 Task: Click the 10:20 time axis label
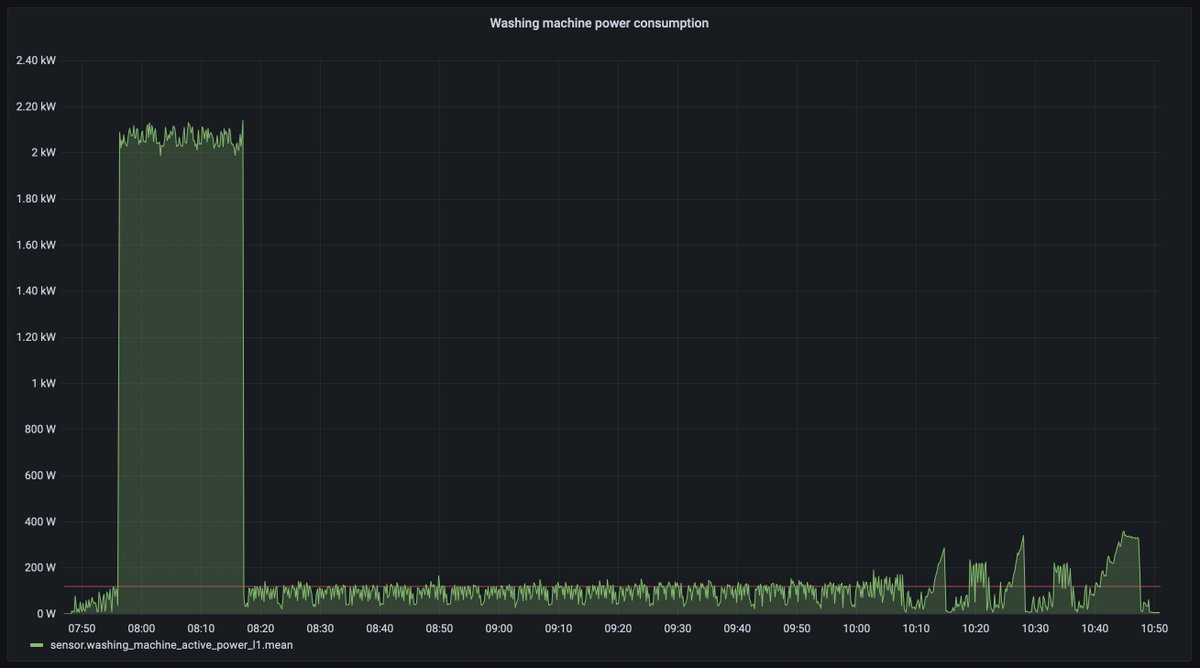coord(976,628)
